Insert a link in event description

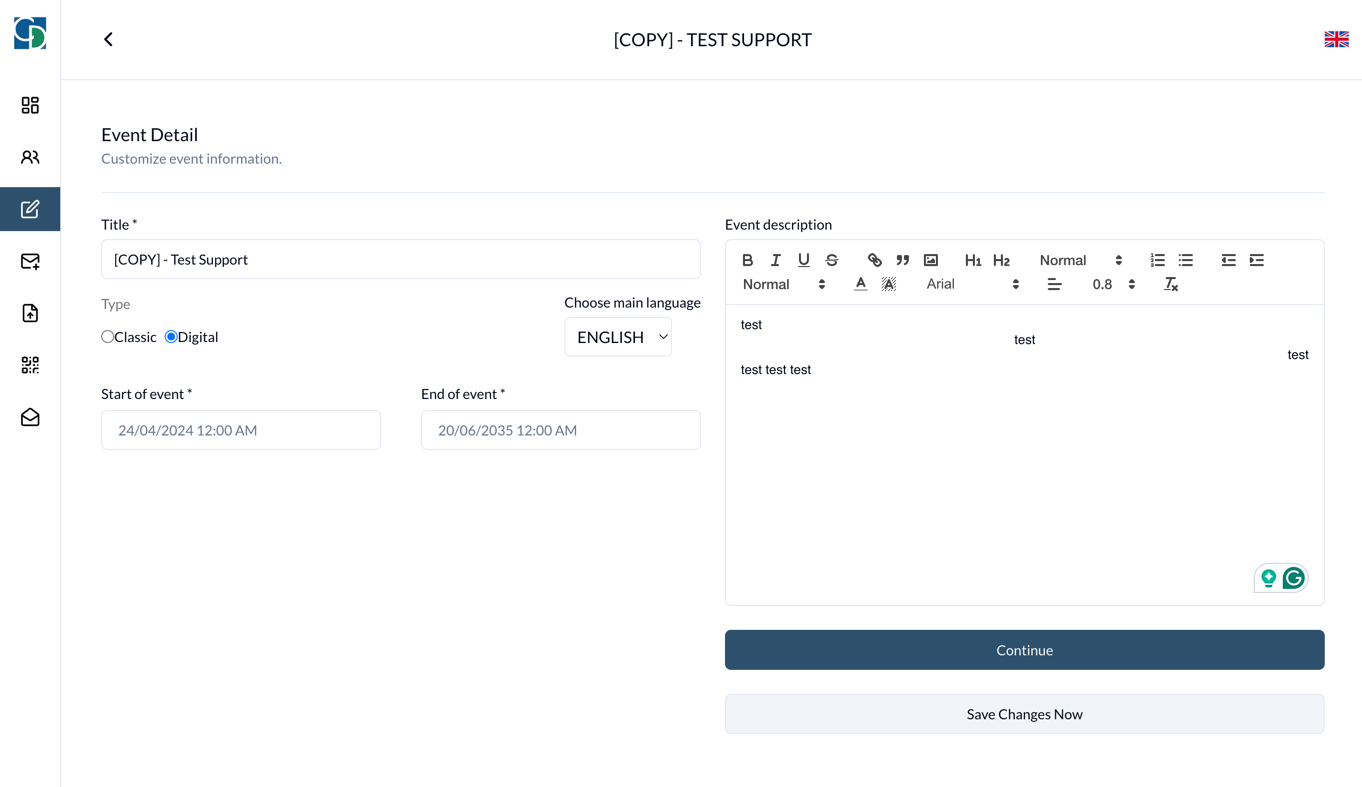pos(874,260)
